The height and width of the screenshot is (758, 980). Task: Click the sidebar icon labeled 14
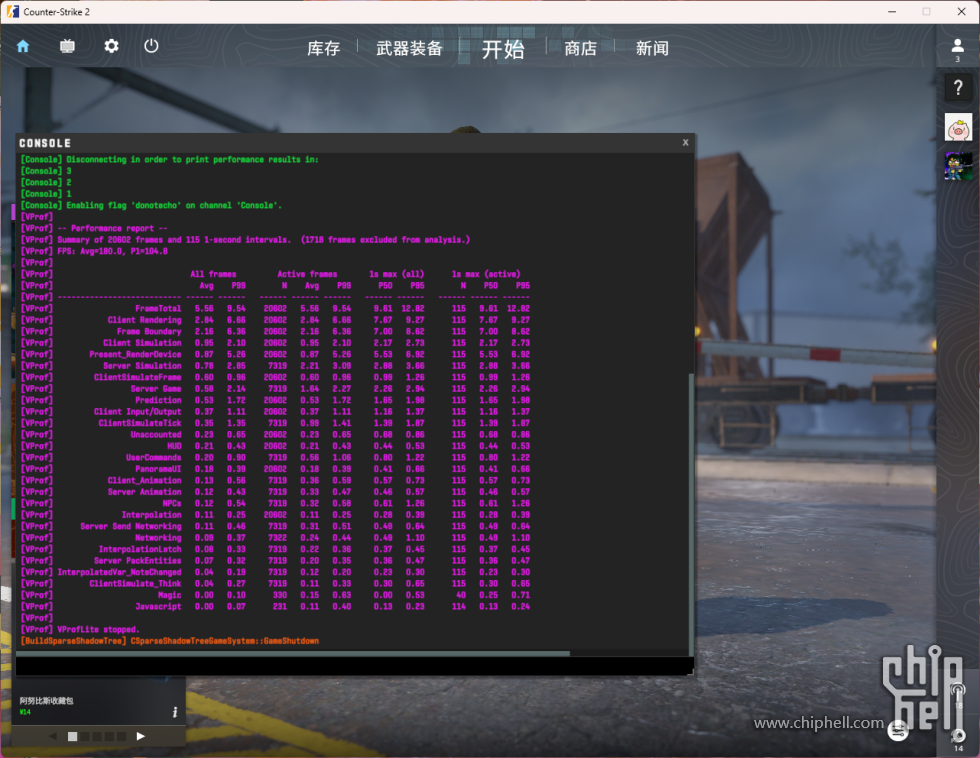958,739
